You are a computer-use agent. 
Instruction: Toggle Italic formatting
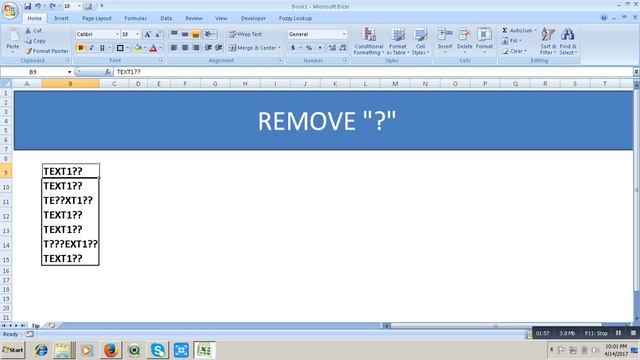[91, 48]
